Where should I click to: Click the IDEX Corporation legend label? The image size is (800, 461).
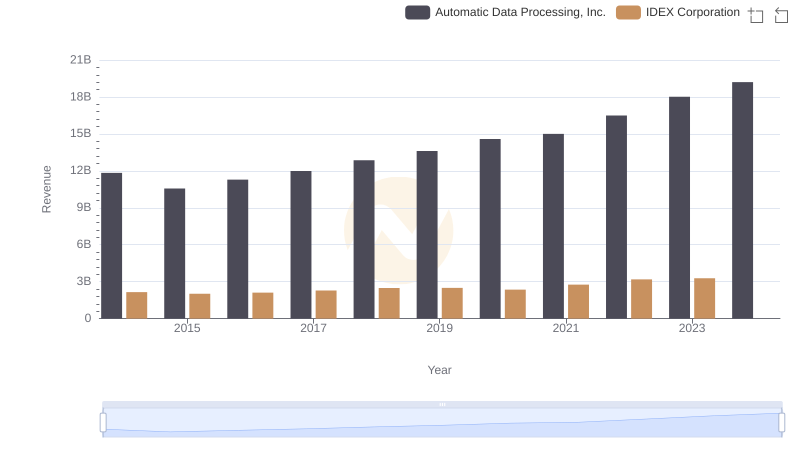click(x=692, y=12)
